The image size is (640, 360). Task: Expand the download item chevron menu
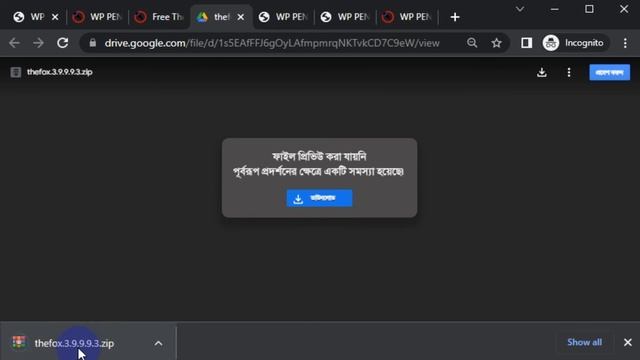click(158, 343)
